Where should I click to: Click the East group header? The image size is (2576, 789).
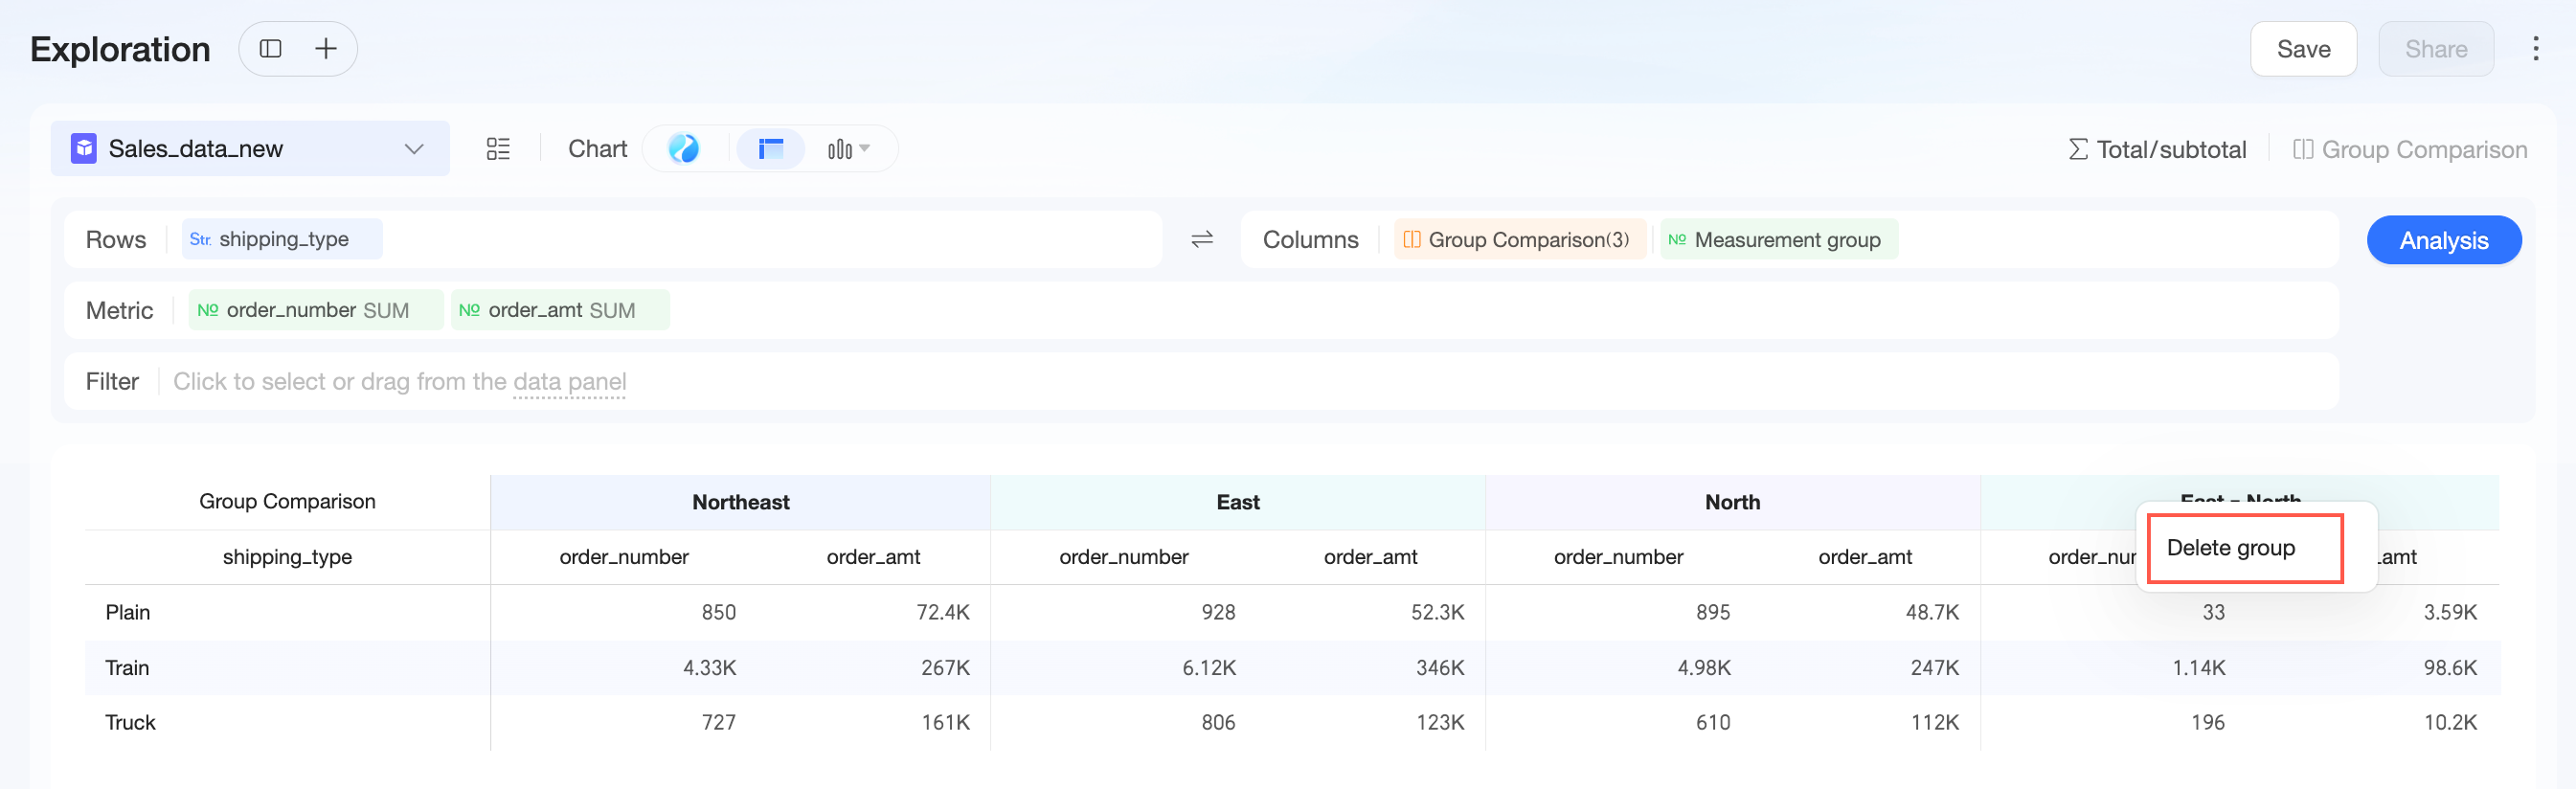[1238, 502]
